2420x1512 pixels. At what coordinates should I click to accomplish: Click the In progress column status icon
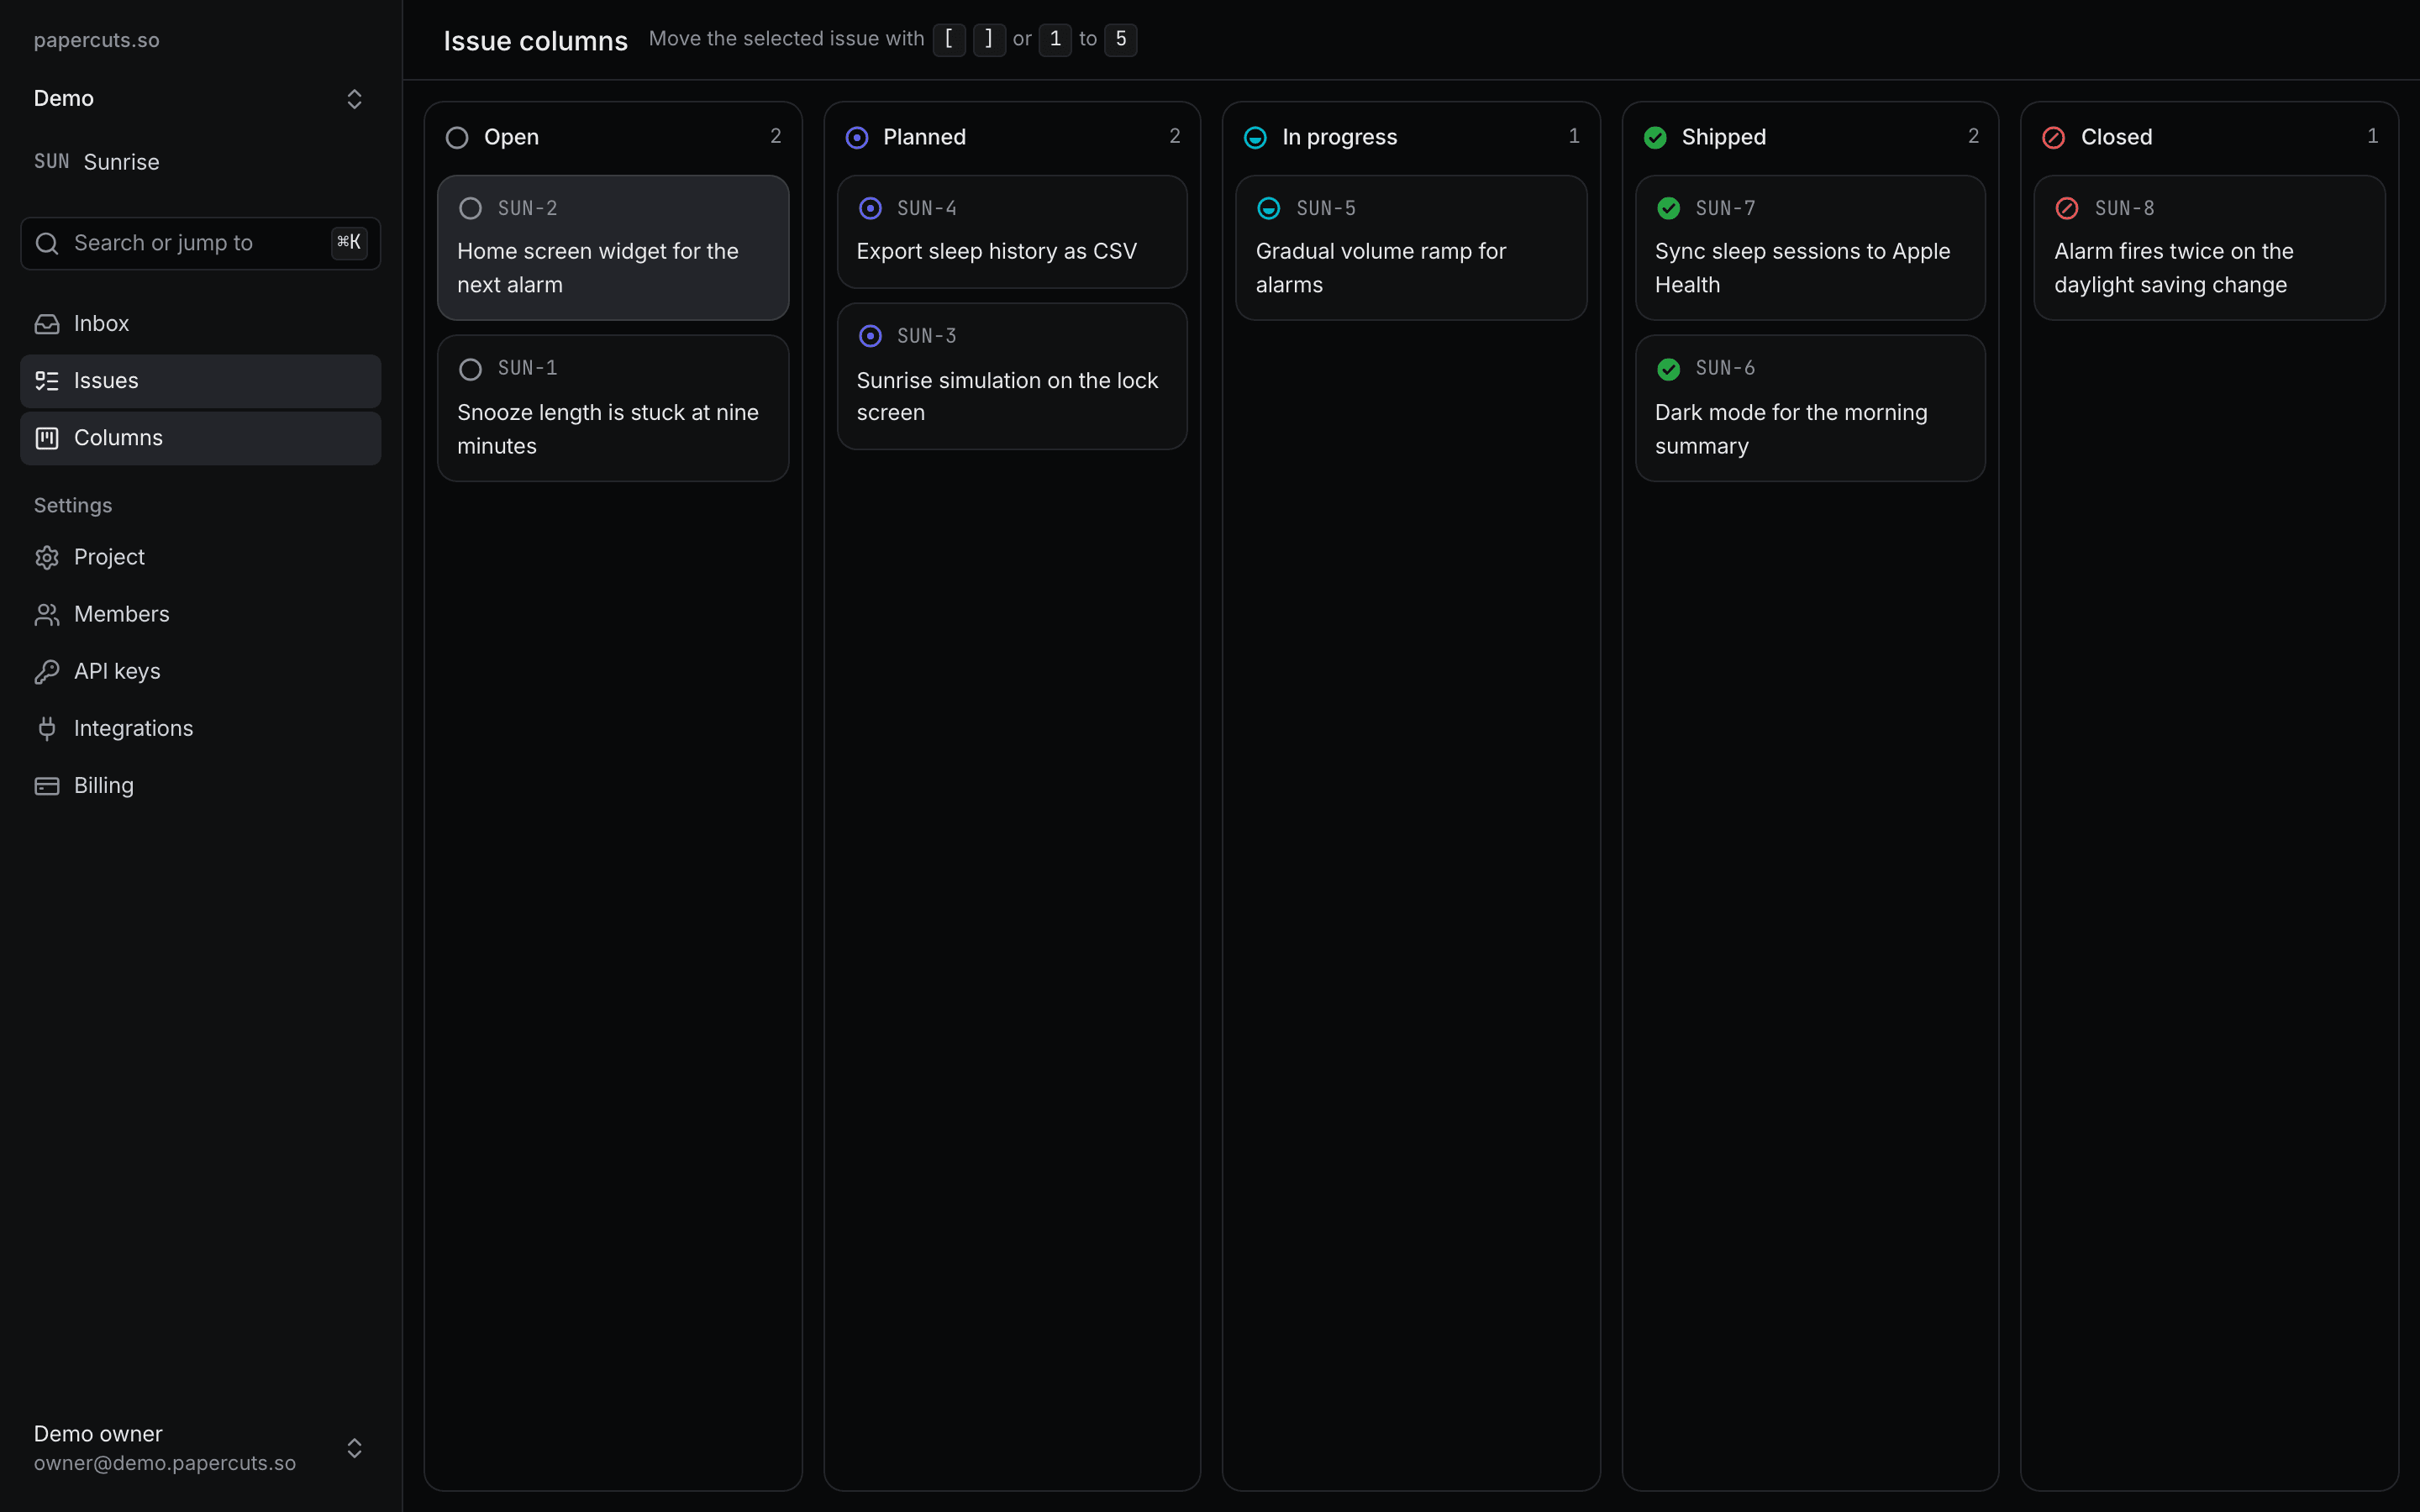(x=1255, y=137)
